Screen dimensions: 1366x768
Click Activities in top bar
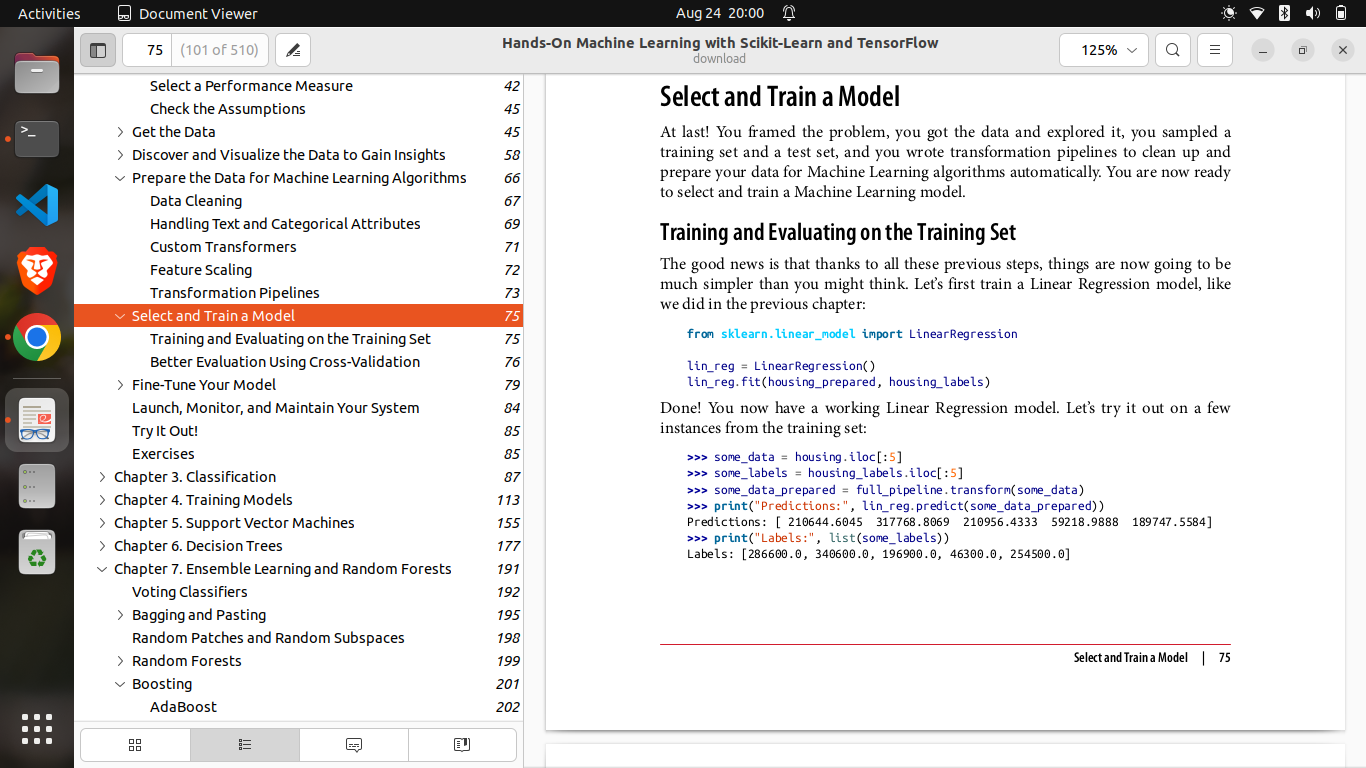(49, 13)
